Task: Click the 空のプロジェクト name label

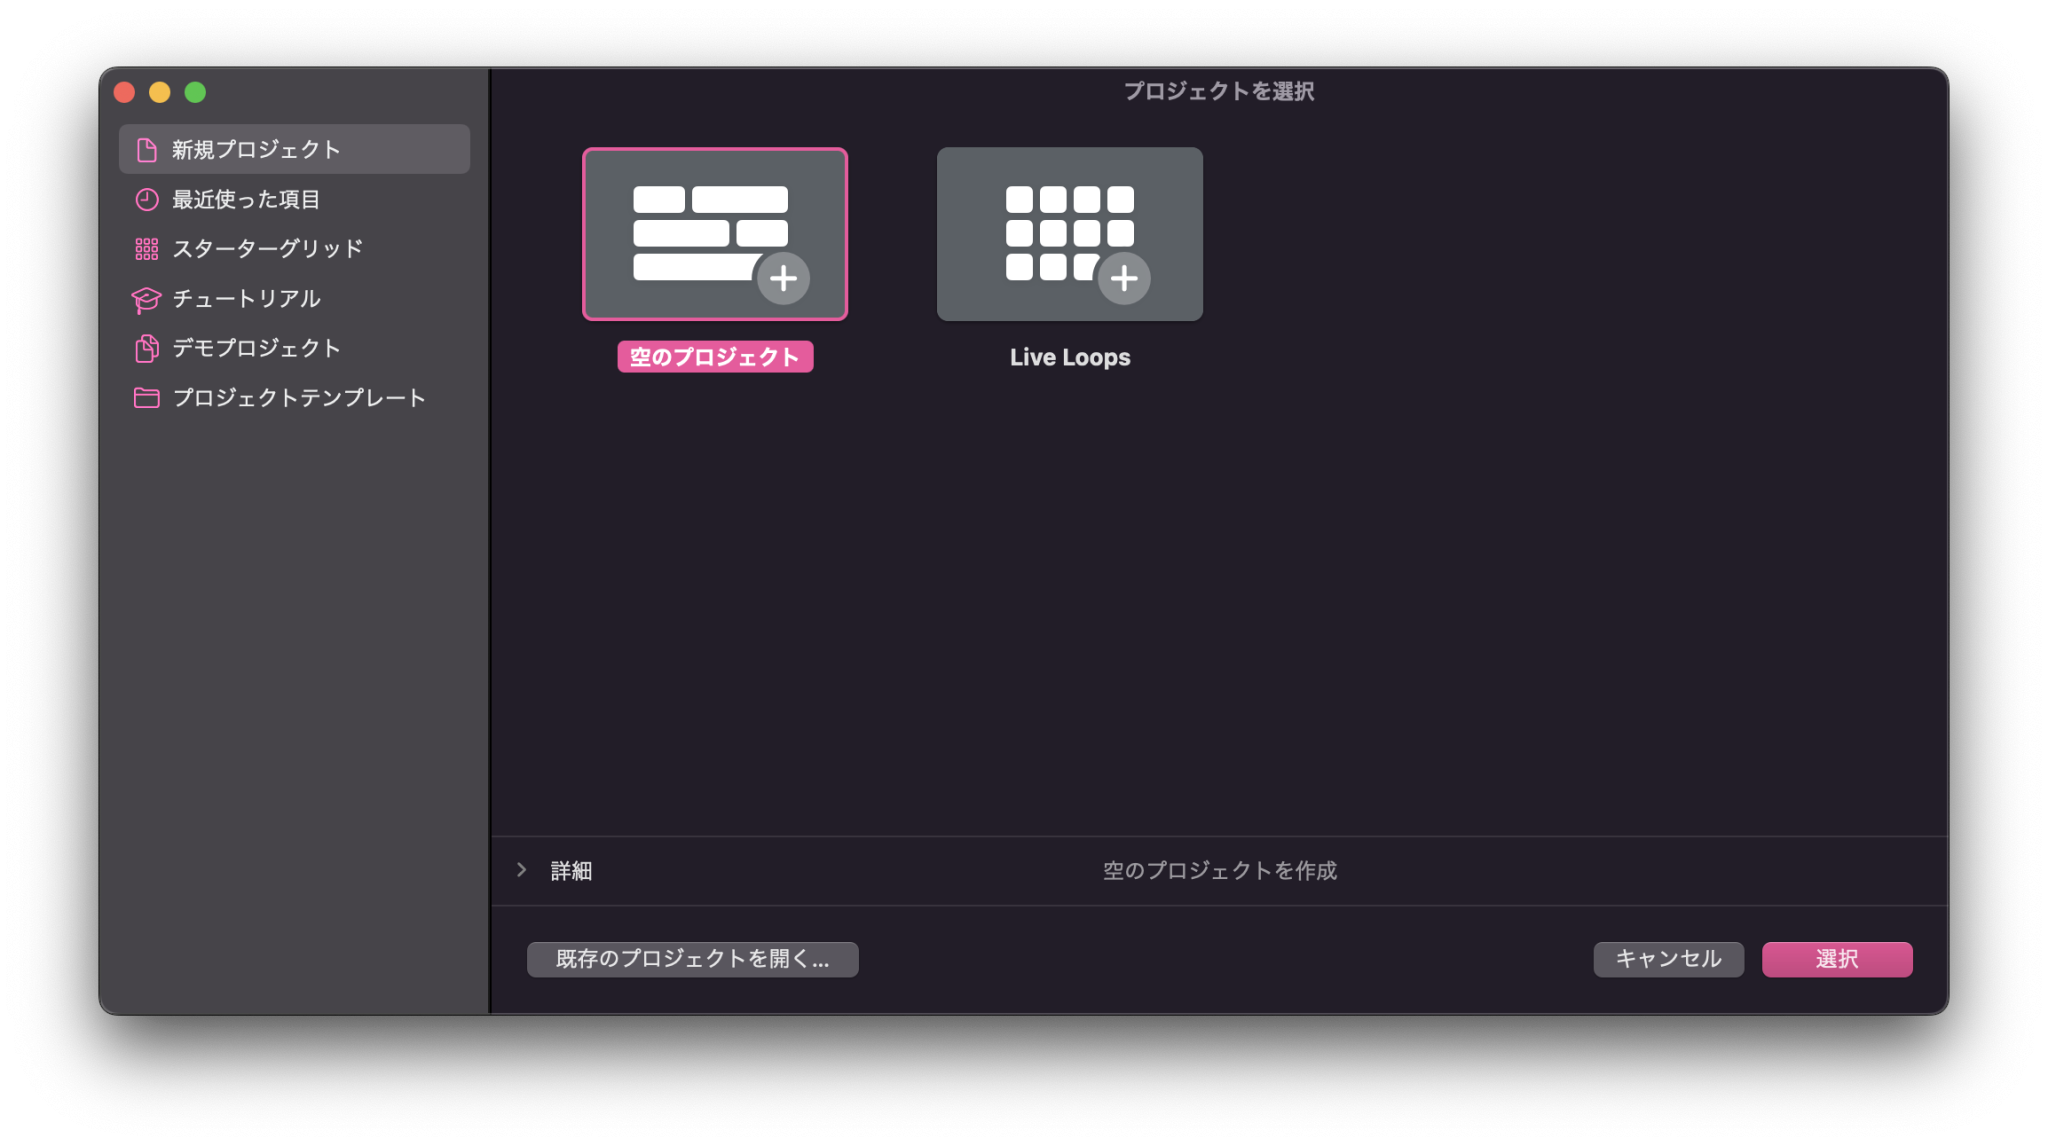Action: tap(714, 357)
